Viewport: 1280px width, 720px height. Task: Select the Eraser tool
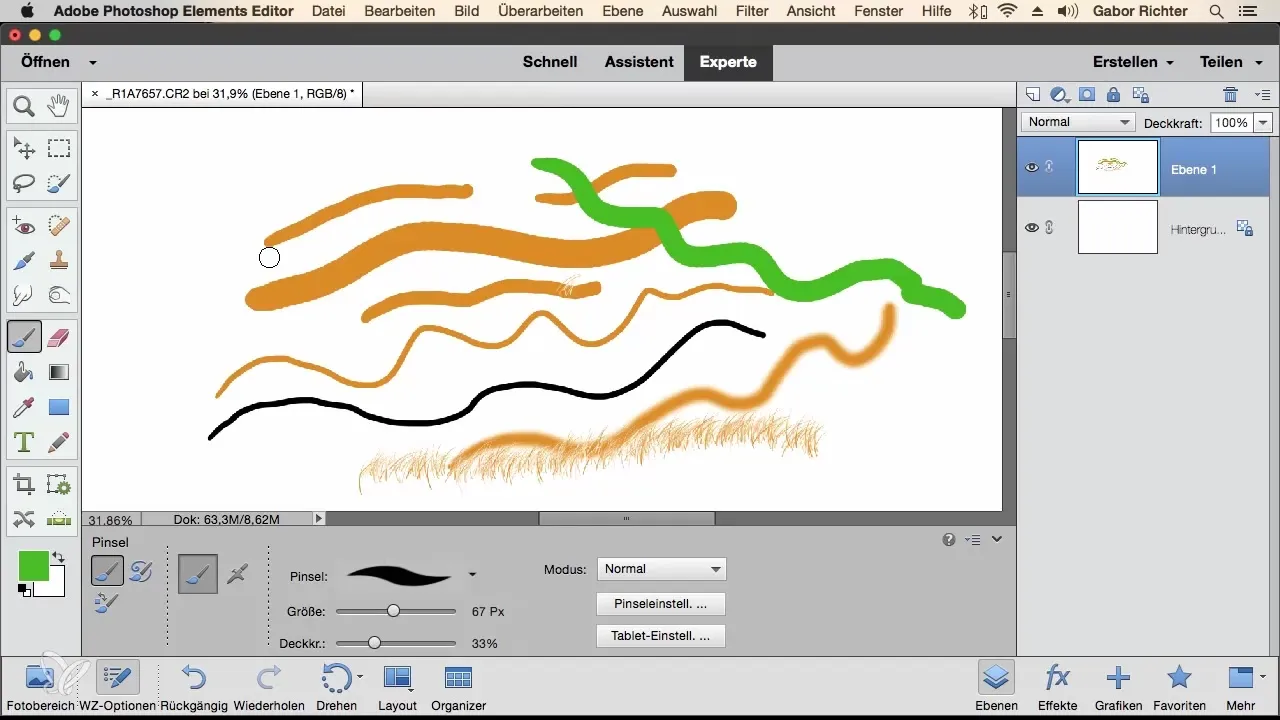pos(59,338)
